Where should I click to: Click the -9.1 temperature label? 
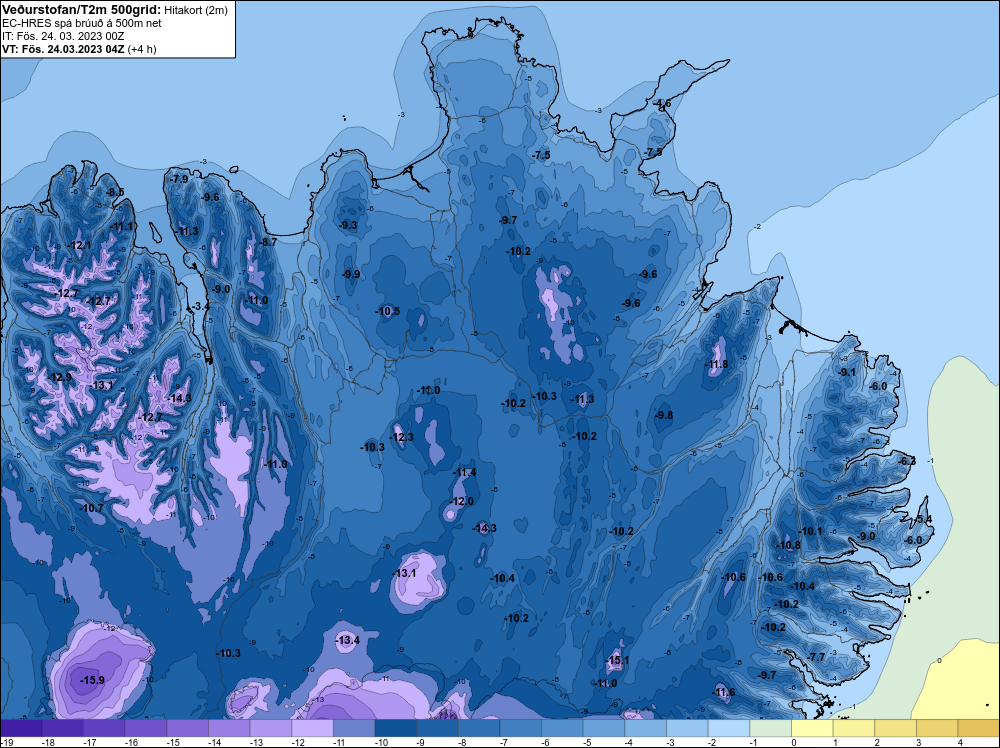coord(847,372)
